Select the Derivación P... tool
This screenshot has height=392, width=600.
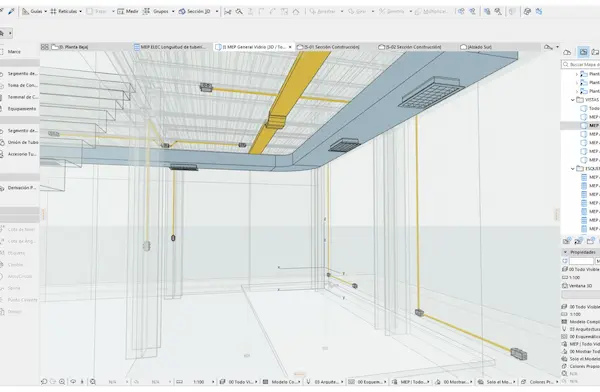tap(19, 188)
